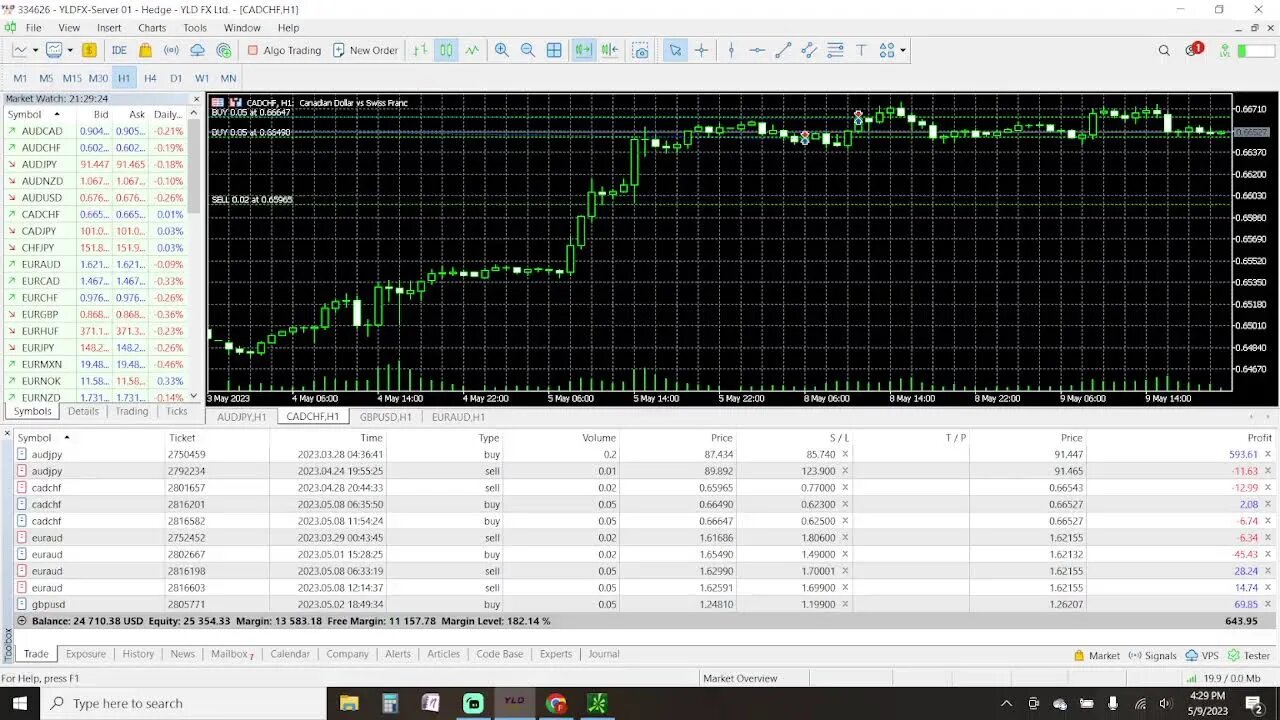
Task: Select the cursor arrow tool
Action: click(x=676, y=50)
